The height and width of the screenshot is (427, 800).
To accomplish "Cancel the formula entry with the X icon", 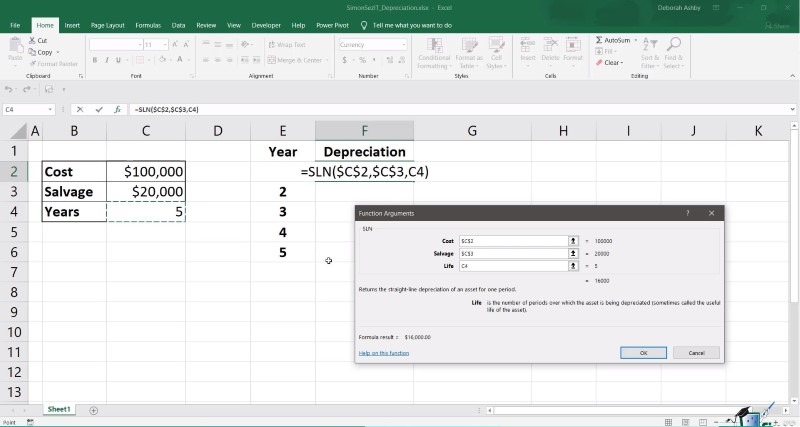I will point(80,109).
